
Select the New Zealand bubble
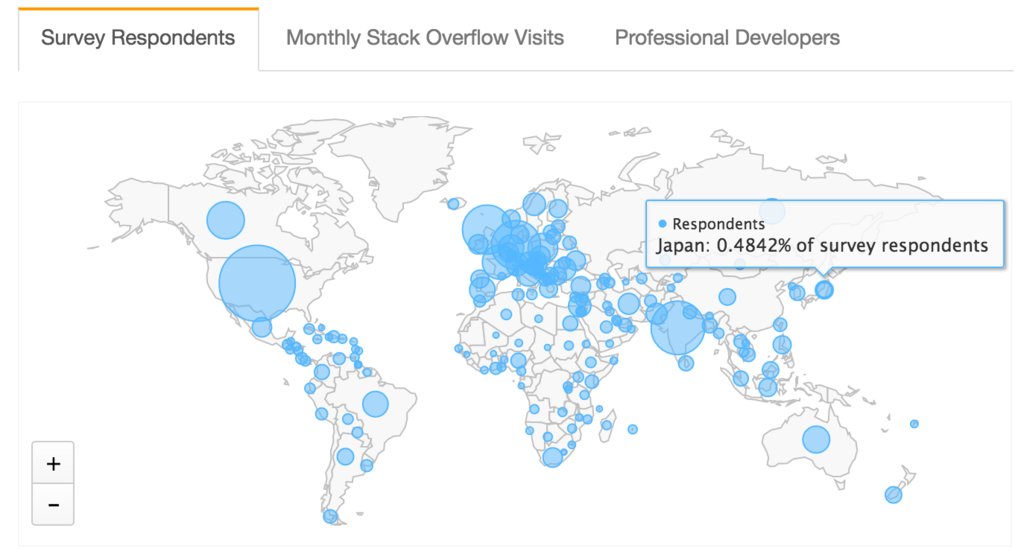[893, 495]
